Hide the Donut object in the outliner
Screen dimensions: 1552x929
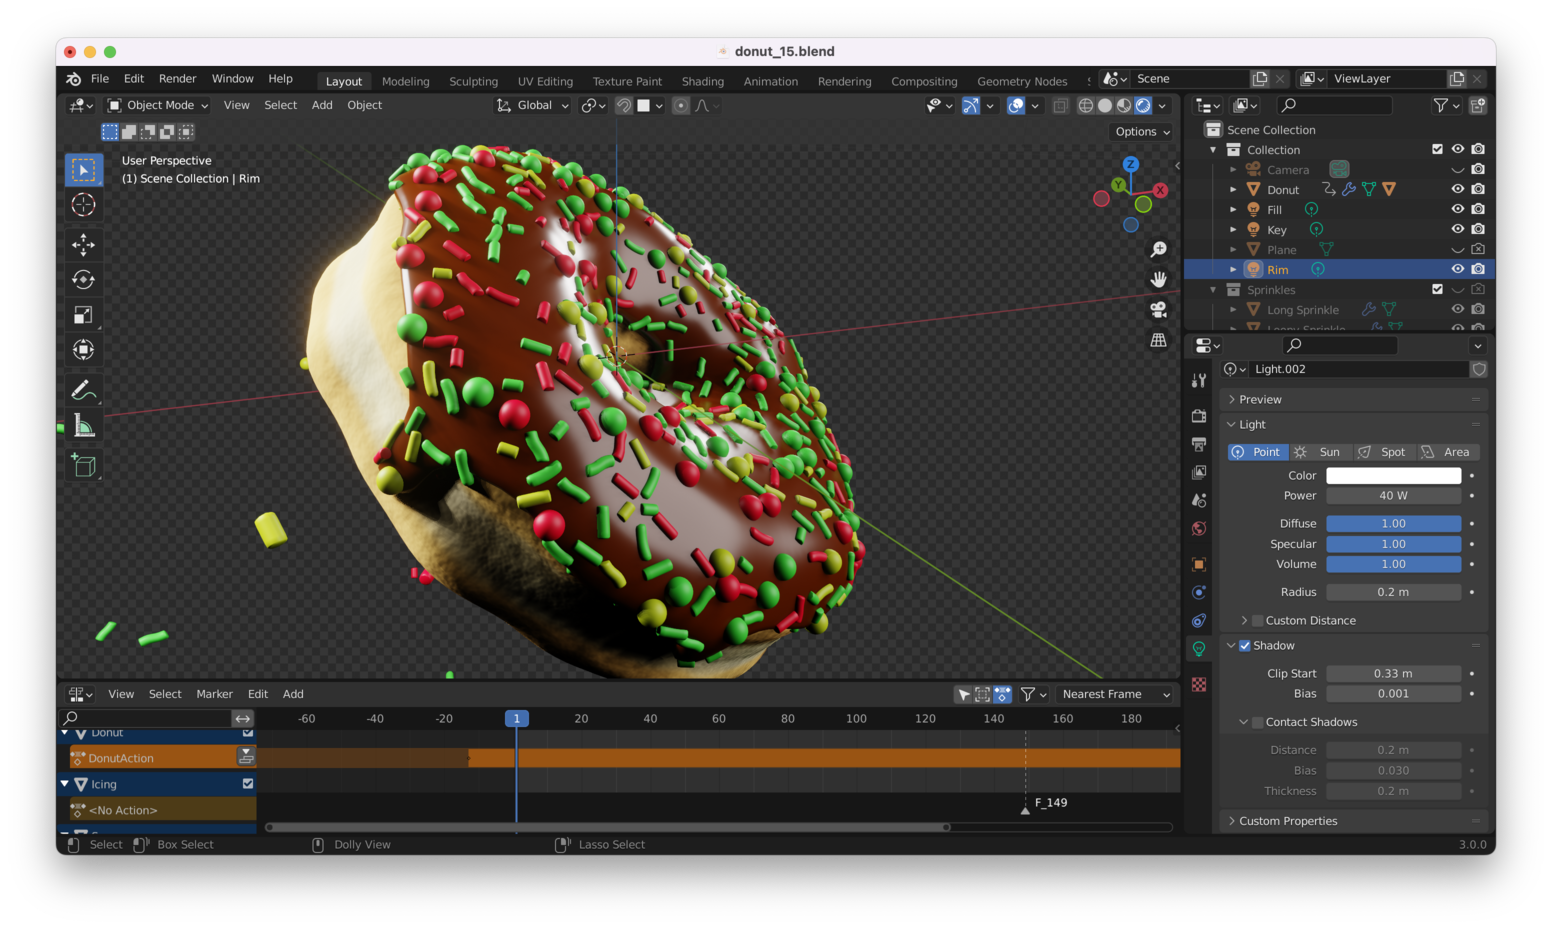[1457, 189]
